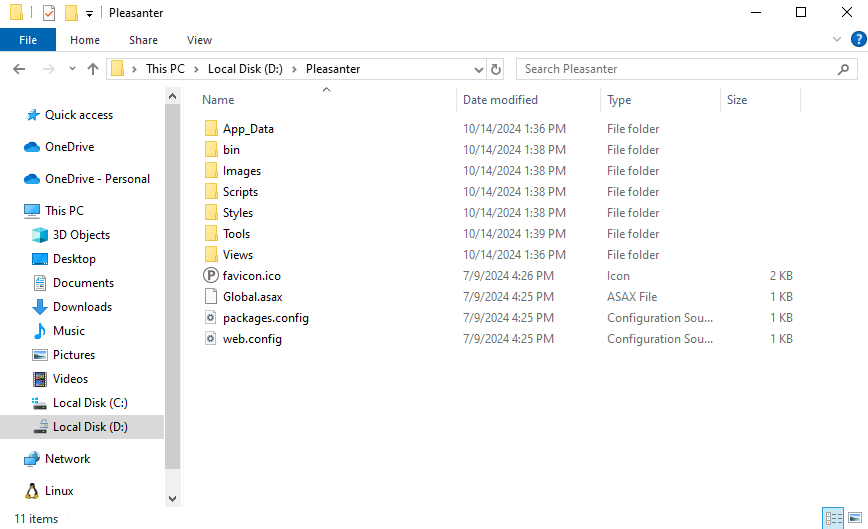Select the web.config file icon

click(211, 339)
